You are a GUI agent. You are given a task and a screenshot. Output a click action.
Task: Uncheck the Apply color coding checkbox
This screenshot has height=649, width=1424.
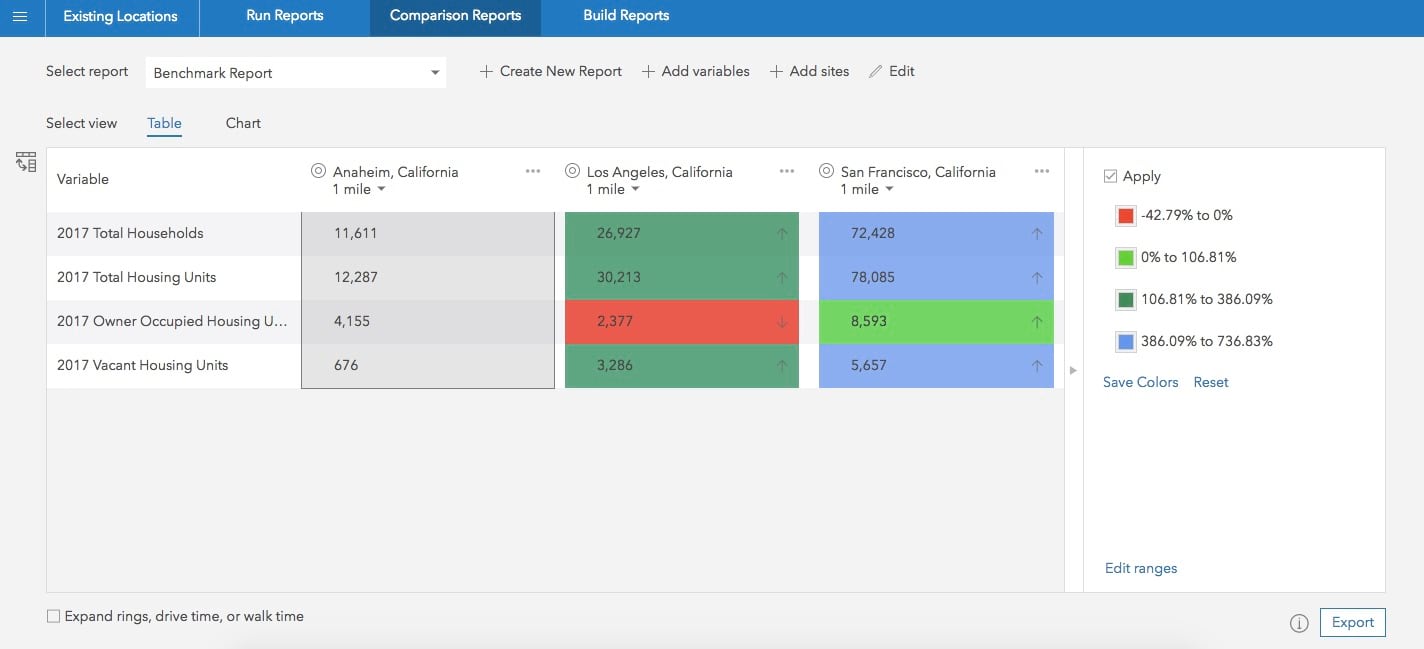click(x=1110, y=176)
